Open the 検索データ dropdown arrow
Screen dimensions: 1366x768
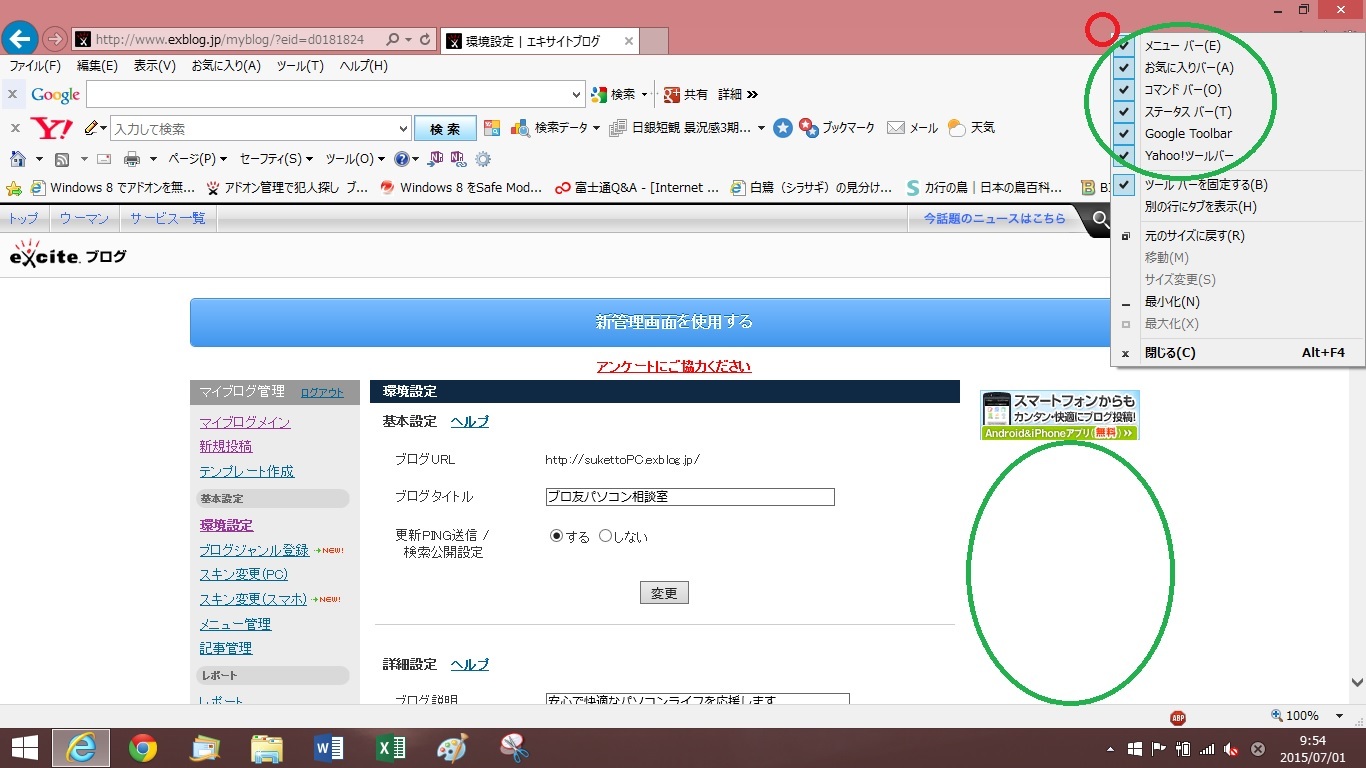point(598,127)
